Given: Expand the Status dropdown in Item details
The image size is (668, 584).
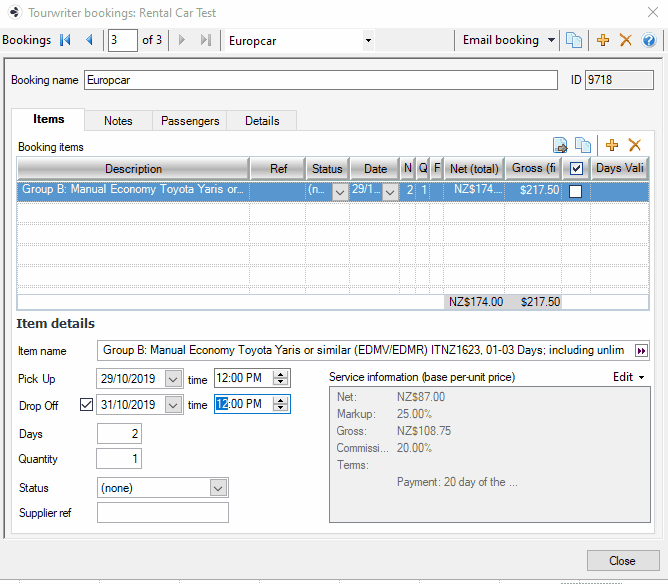Looking at the screenshot, I should 219,488.
